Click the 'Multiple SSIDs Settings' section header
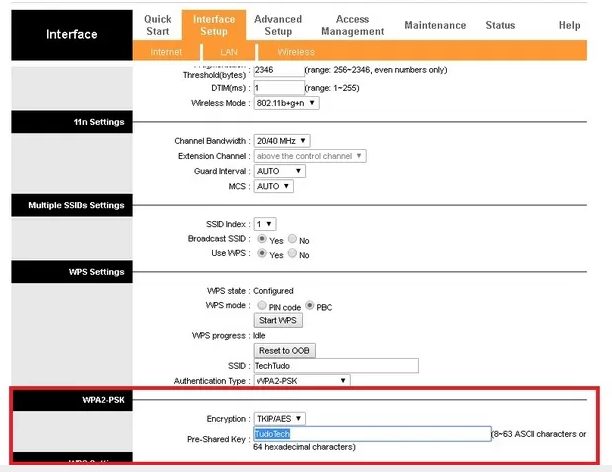Viewport: 612px width, 472px height. click(72, 205)
